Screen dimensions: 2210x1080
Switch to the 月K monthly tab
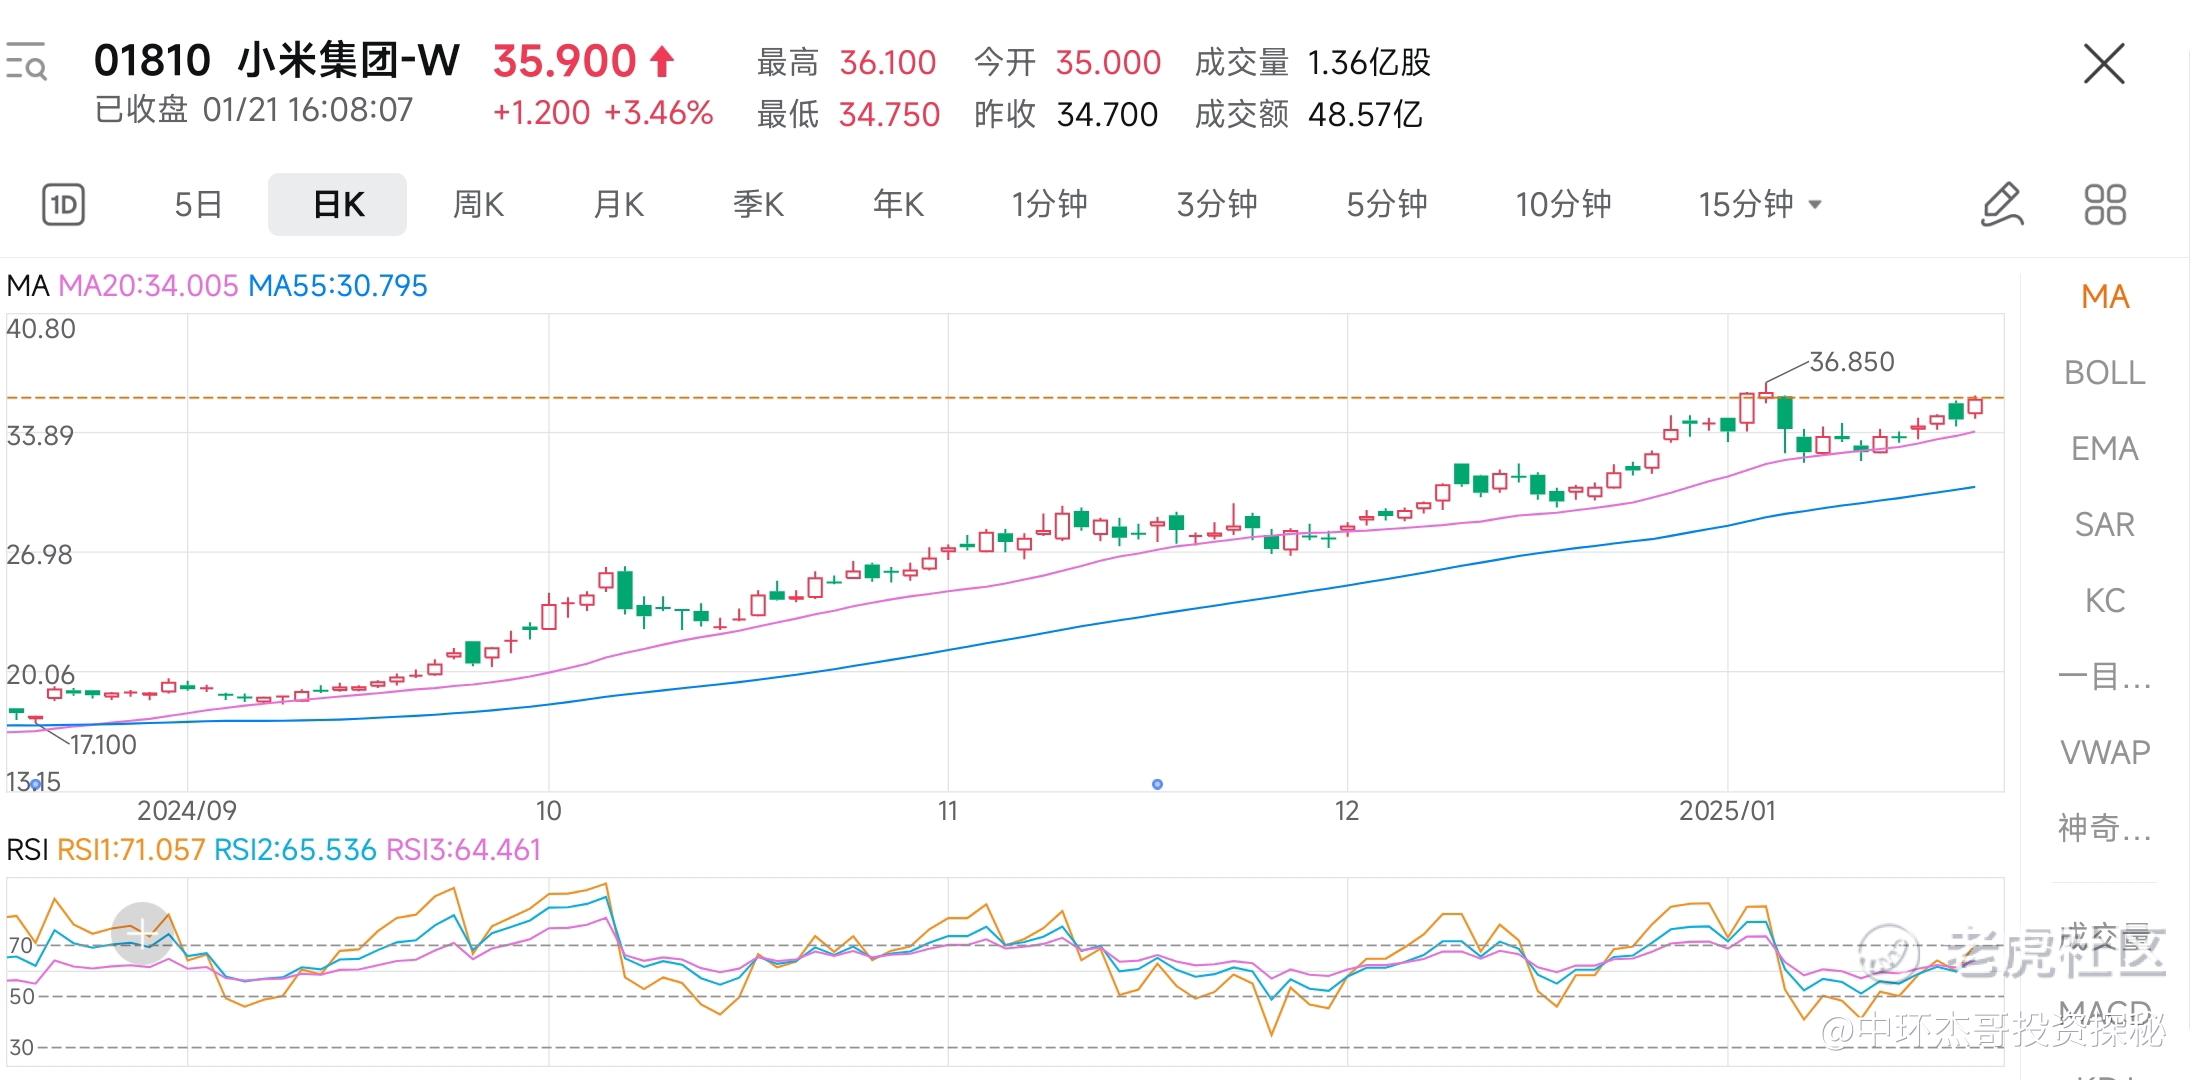point(618,205)
